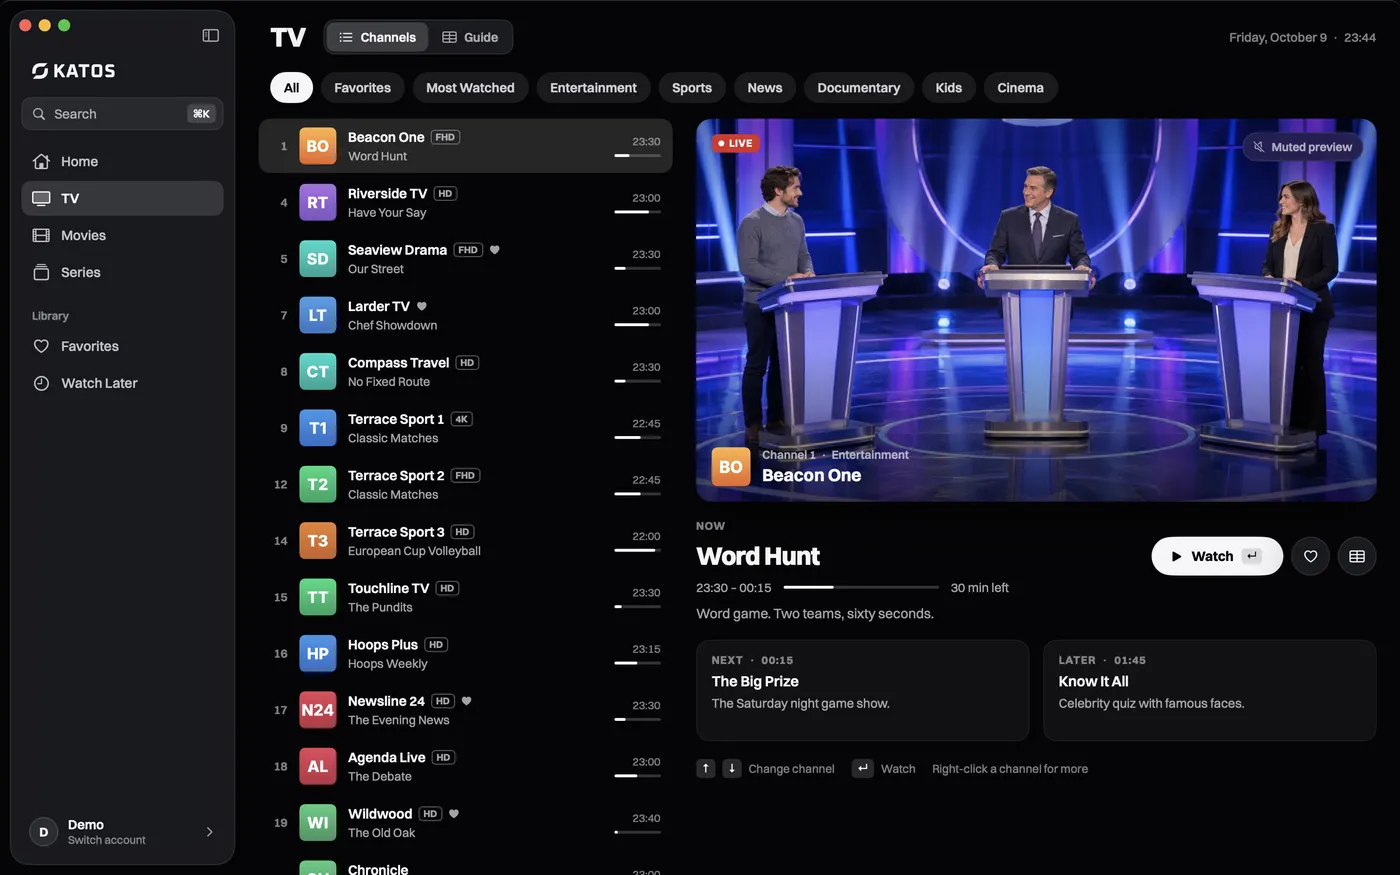The width and height of the screenshot is (1400, 875).
Task: Click the Word Hunt progress bar
Action: [861, 587]
